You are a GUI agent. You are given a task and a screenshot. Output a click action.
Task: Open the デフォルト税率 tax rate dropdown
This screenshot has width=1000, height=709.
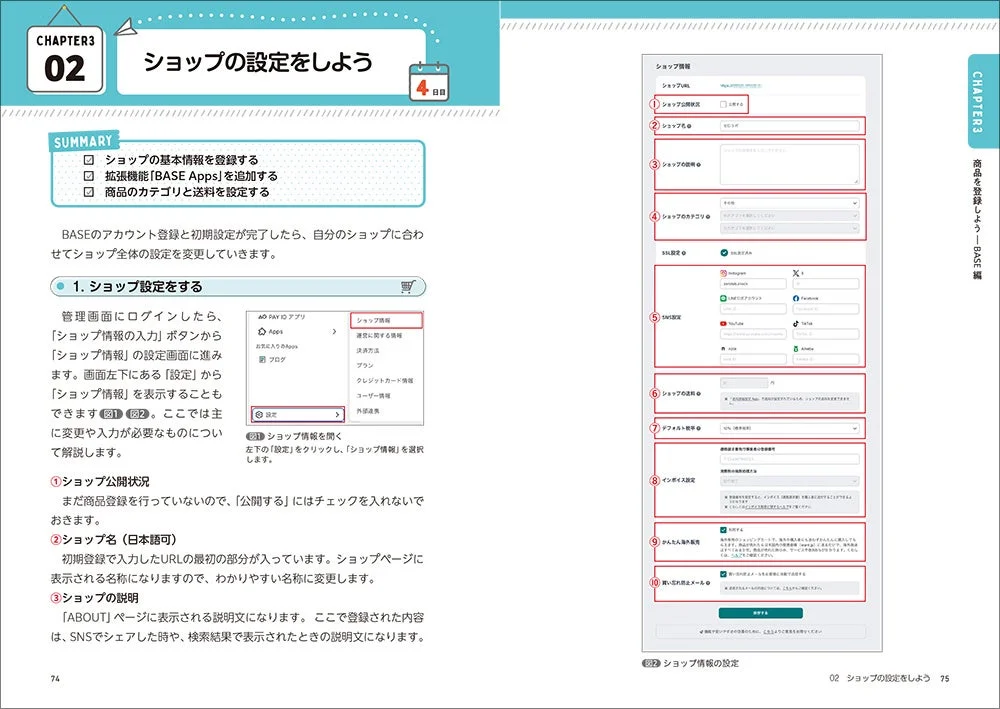[790, 428]
